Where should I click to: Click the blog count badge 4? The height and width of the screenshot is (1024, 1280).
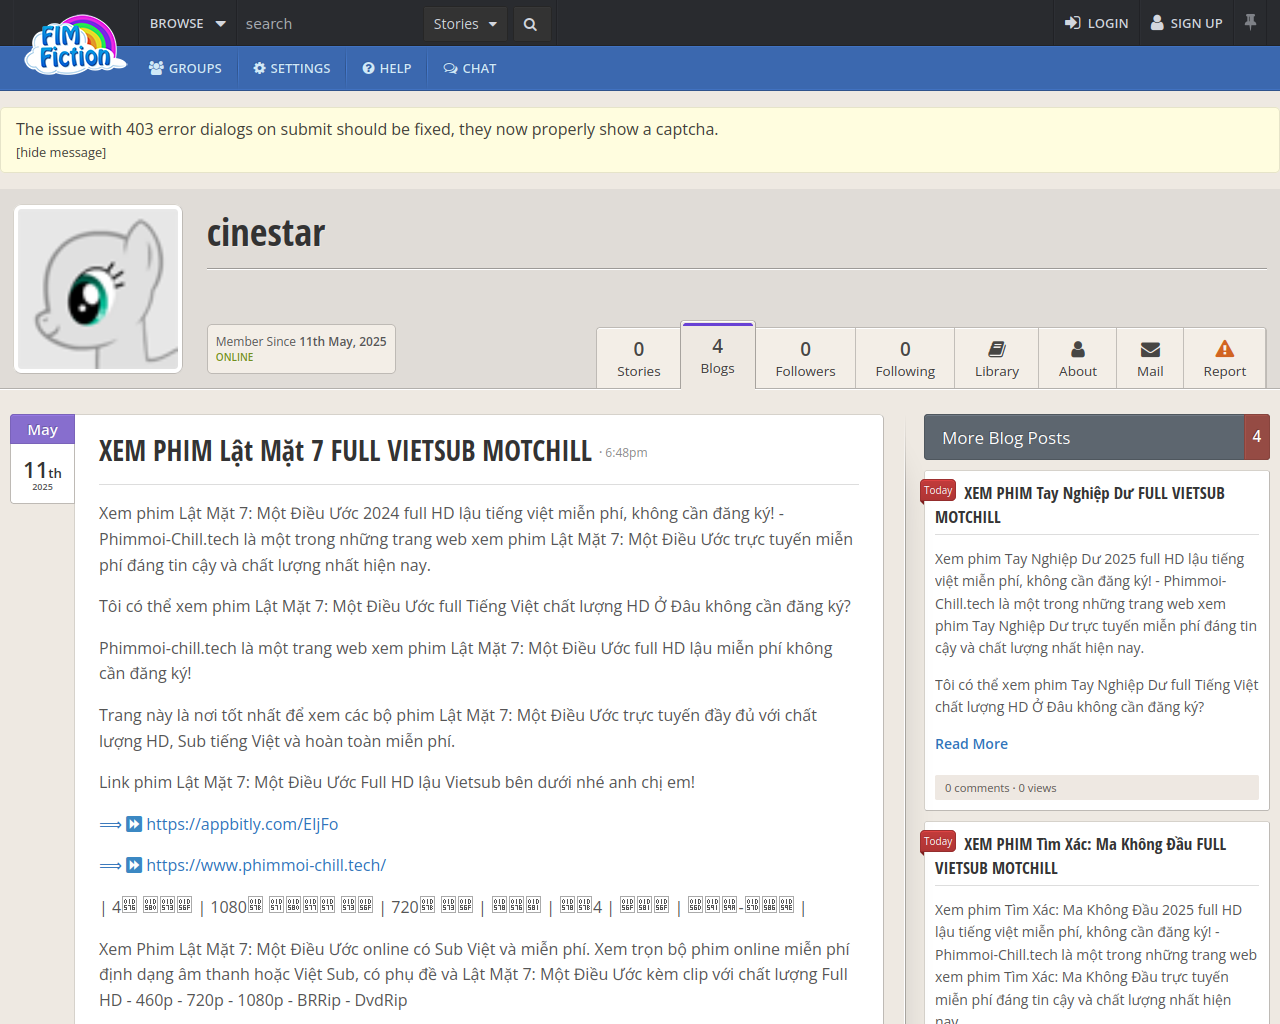coord(1257,437)
